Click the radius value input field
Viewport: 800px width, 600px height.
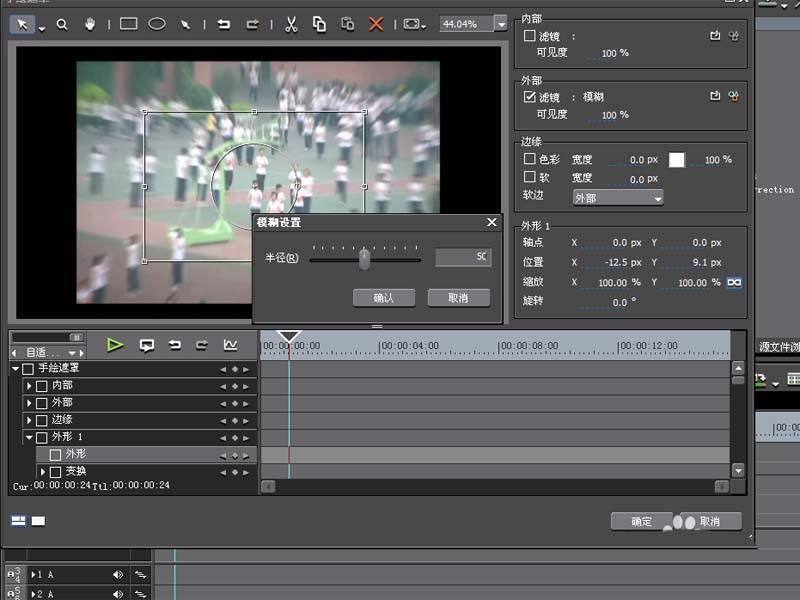[463, 257]
